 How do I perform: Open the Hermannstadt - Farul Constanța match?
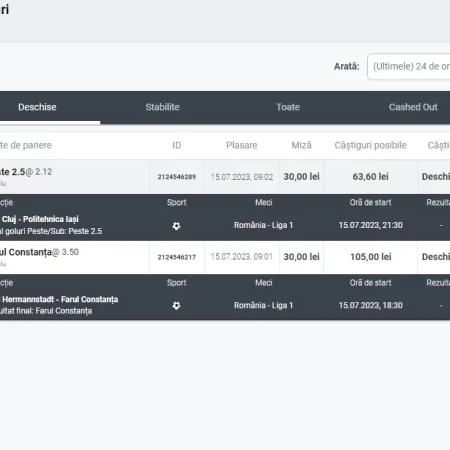59,299
